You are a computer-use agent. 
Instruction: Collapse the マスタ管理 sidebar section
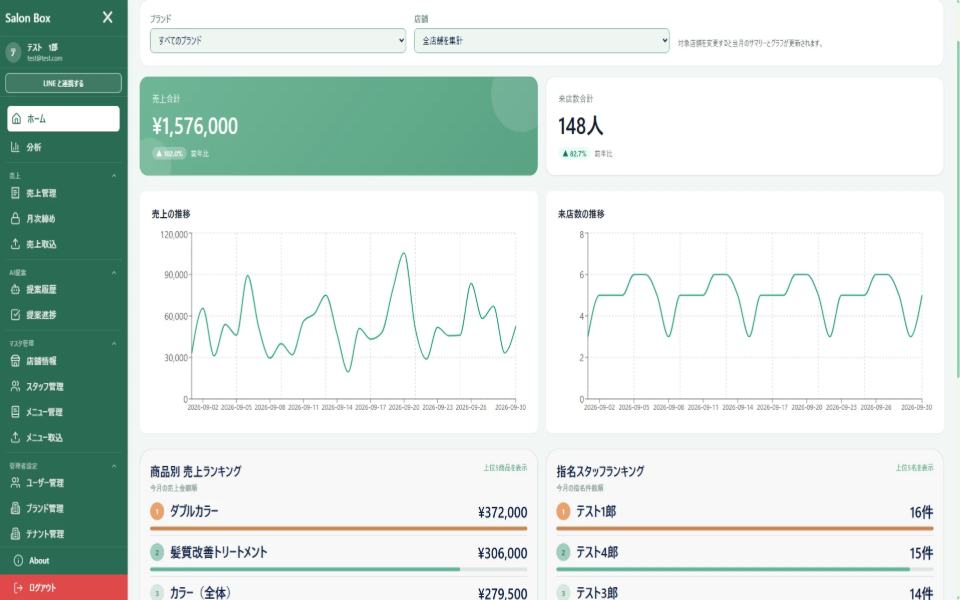point(114,343)
